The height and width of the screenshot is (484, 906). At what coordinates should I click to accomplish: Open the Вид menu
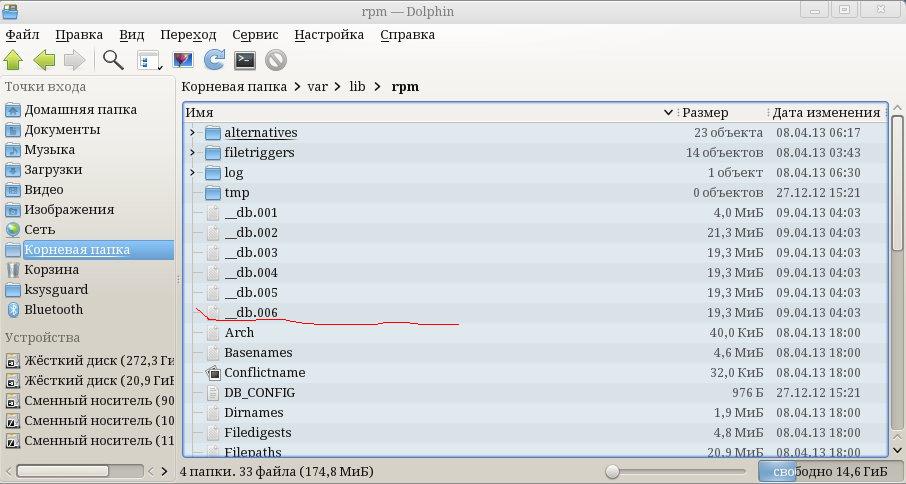coord(132,35)
